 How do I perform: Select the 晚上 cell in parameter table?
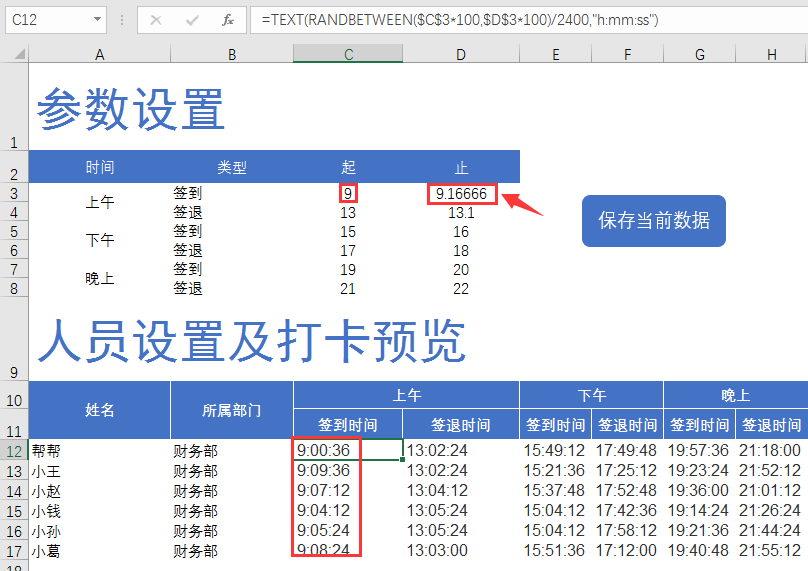pos(99,278)
